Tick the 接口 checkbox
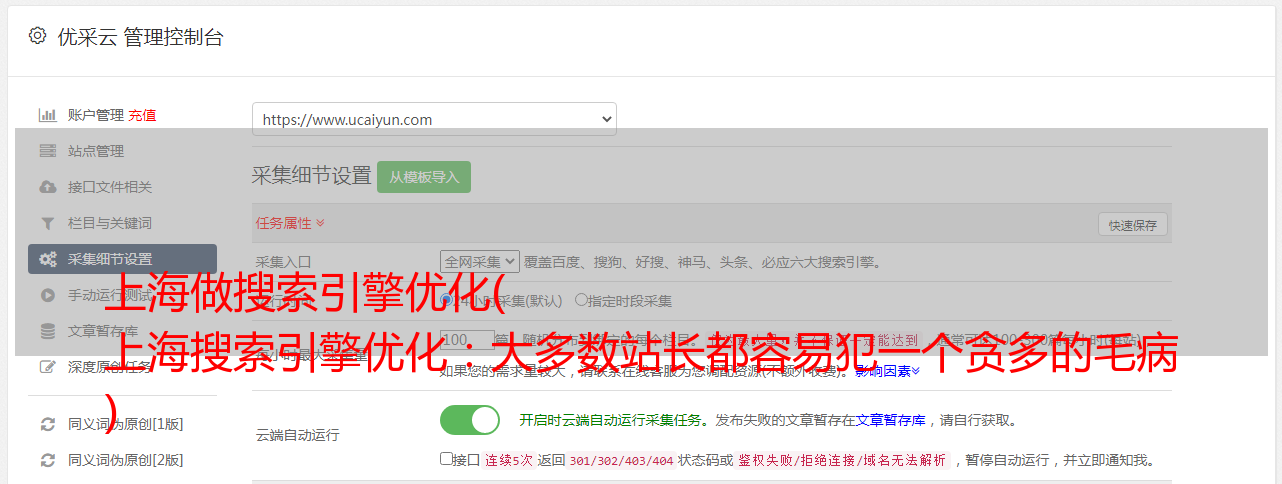Image resolution: width=1282 pixels, height=484 pixels. (x=446, y=459)
